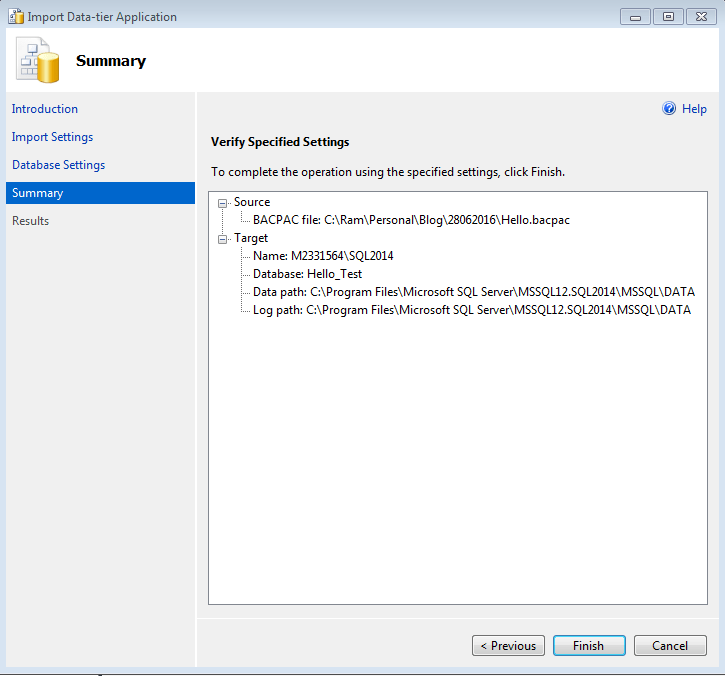Cancel the import wizard
Image resolution: width=725 pixels, height=676 pixels.
(x=670, y=646)
